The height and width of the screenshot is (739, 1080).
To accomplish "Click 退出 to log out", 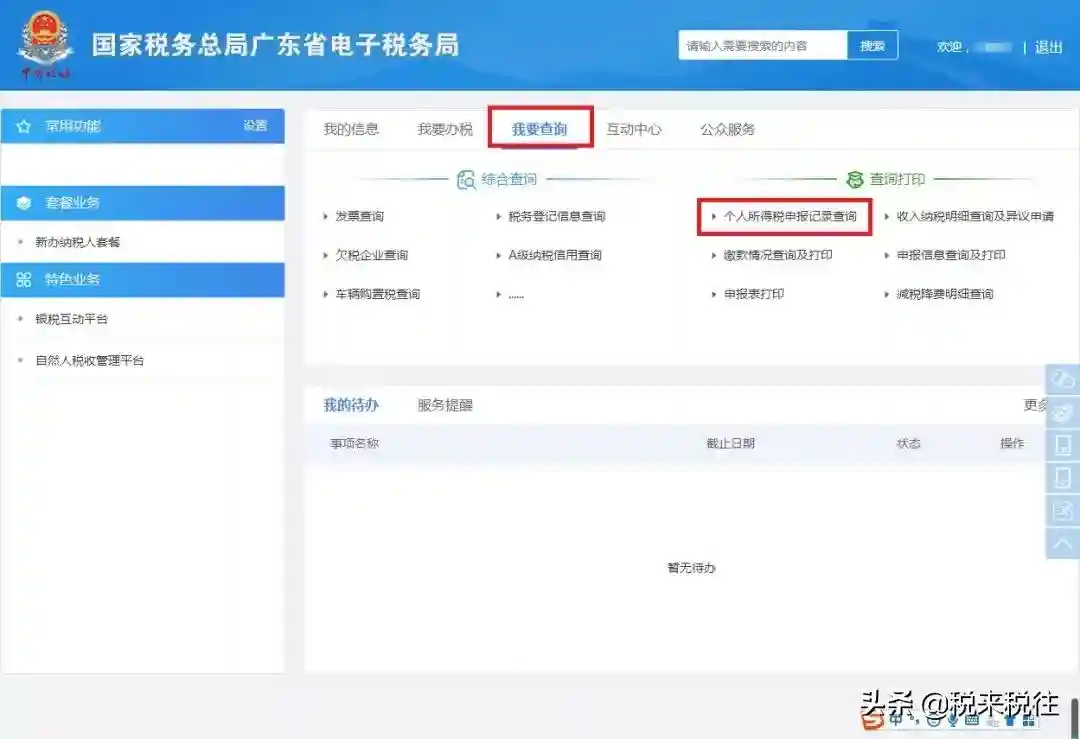I will tap(1048, 47).
